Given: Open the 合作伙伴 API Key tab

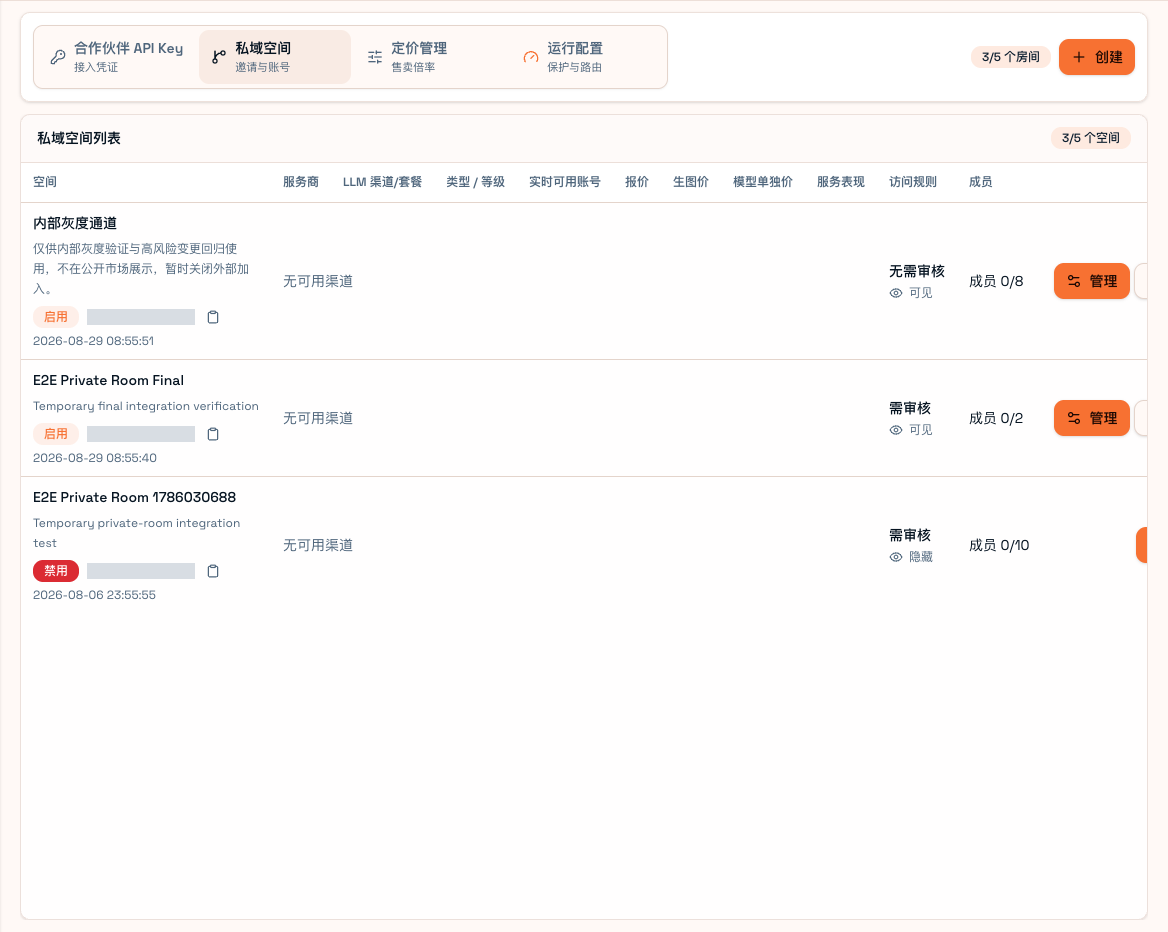Looking at the screenshot, I should pos(116,57).
